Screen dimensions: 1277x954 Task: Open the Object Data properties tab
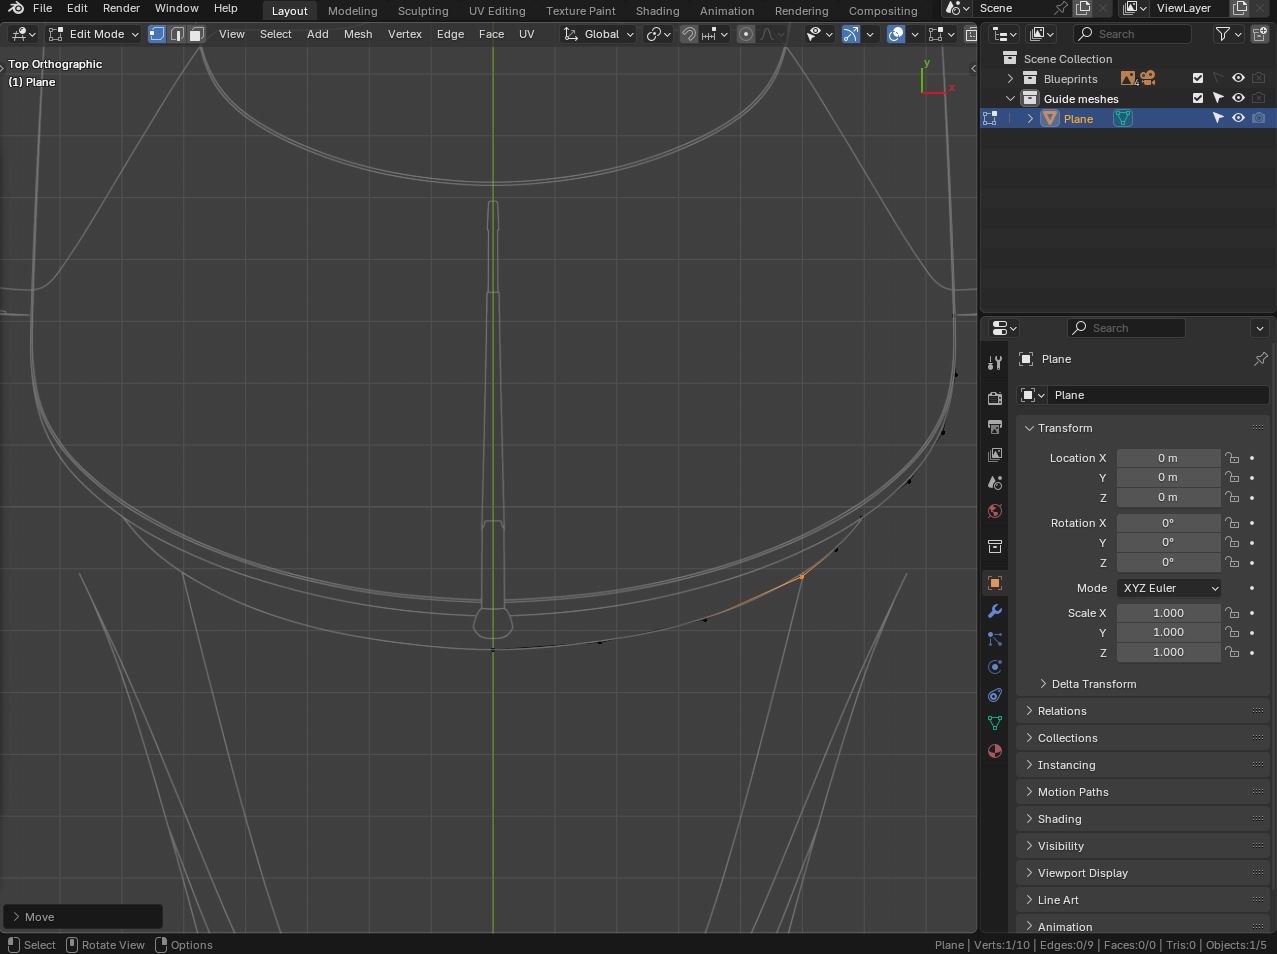coord(994,723)
